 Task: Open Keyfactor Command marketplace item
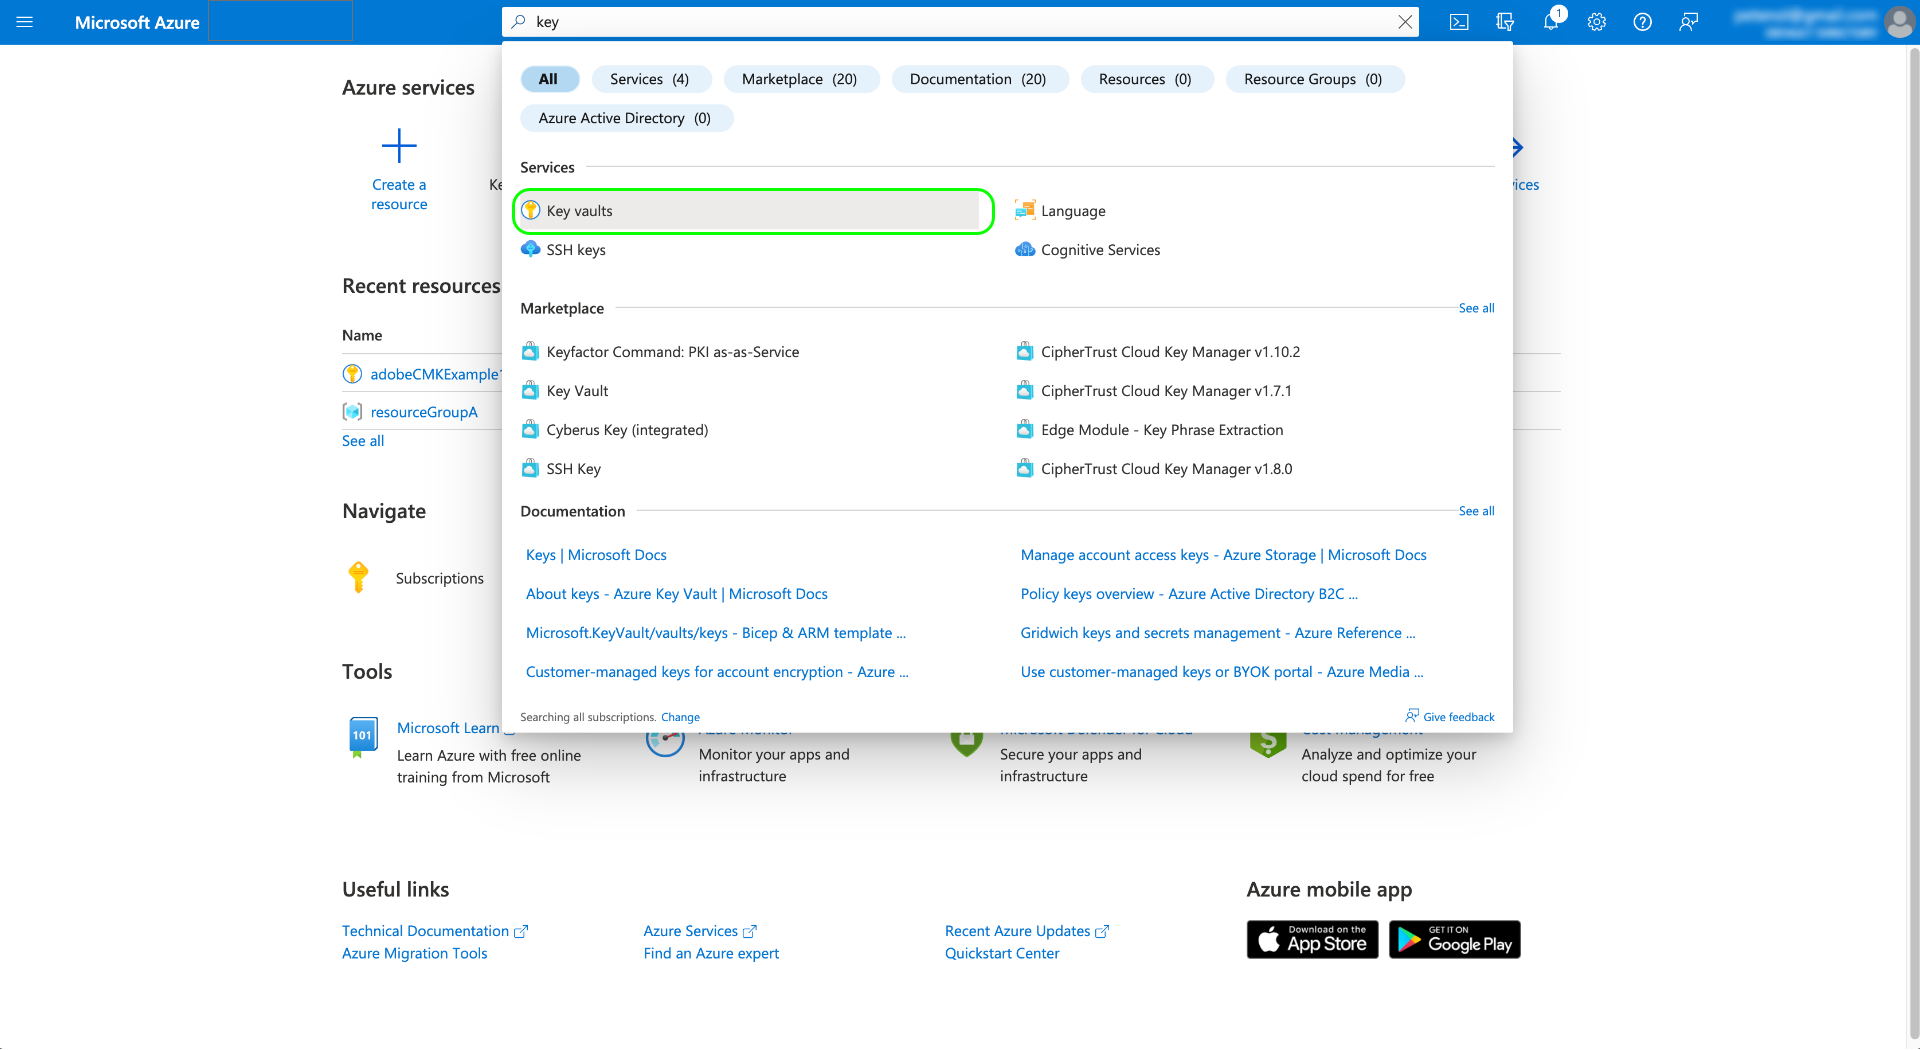(660, 352)
